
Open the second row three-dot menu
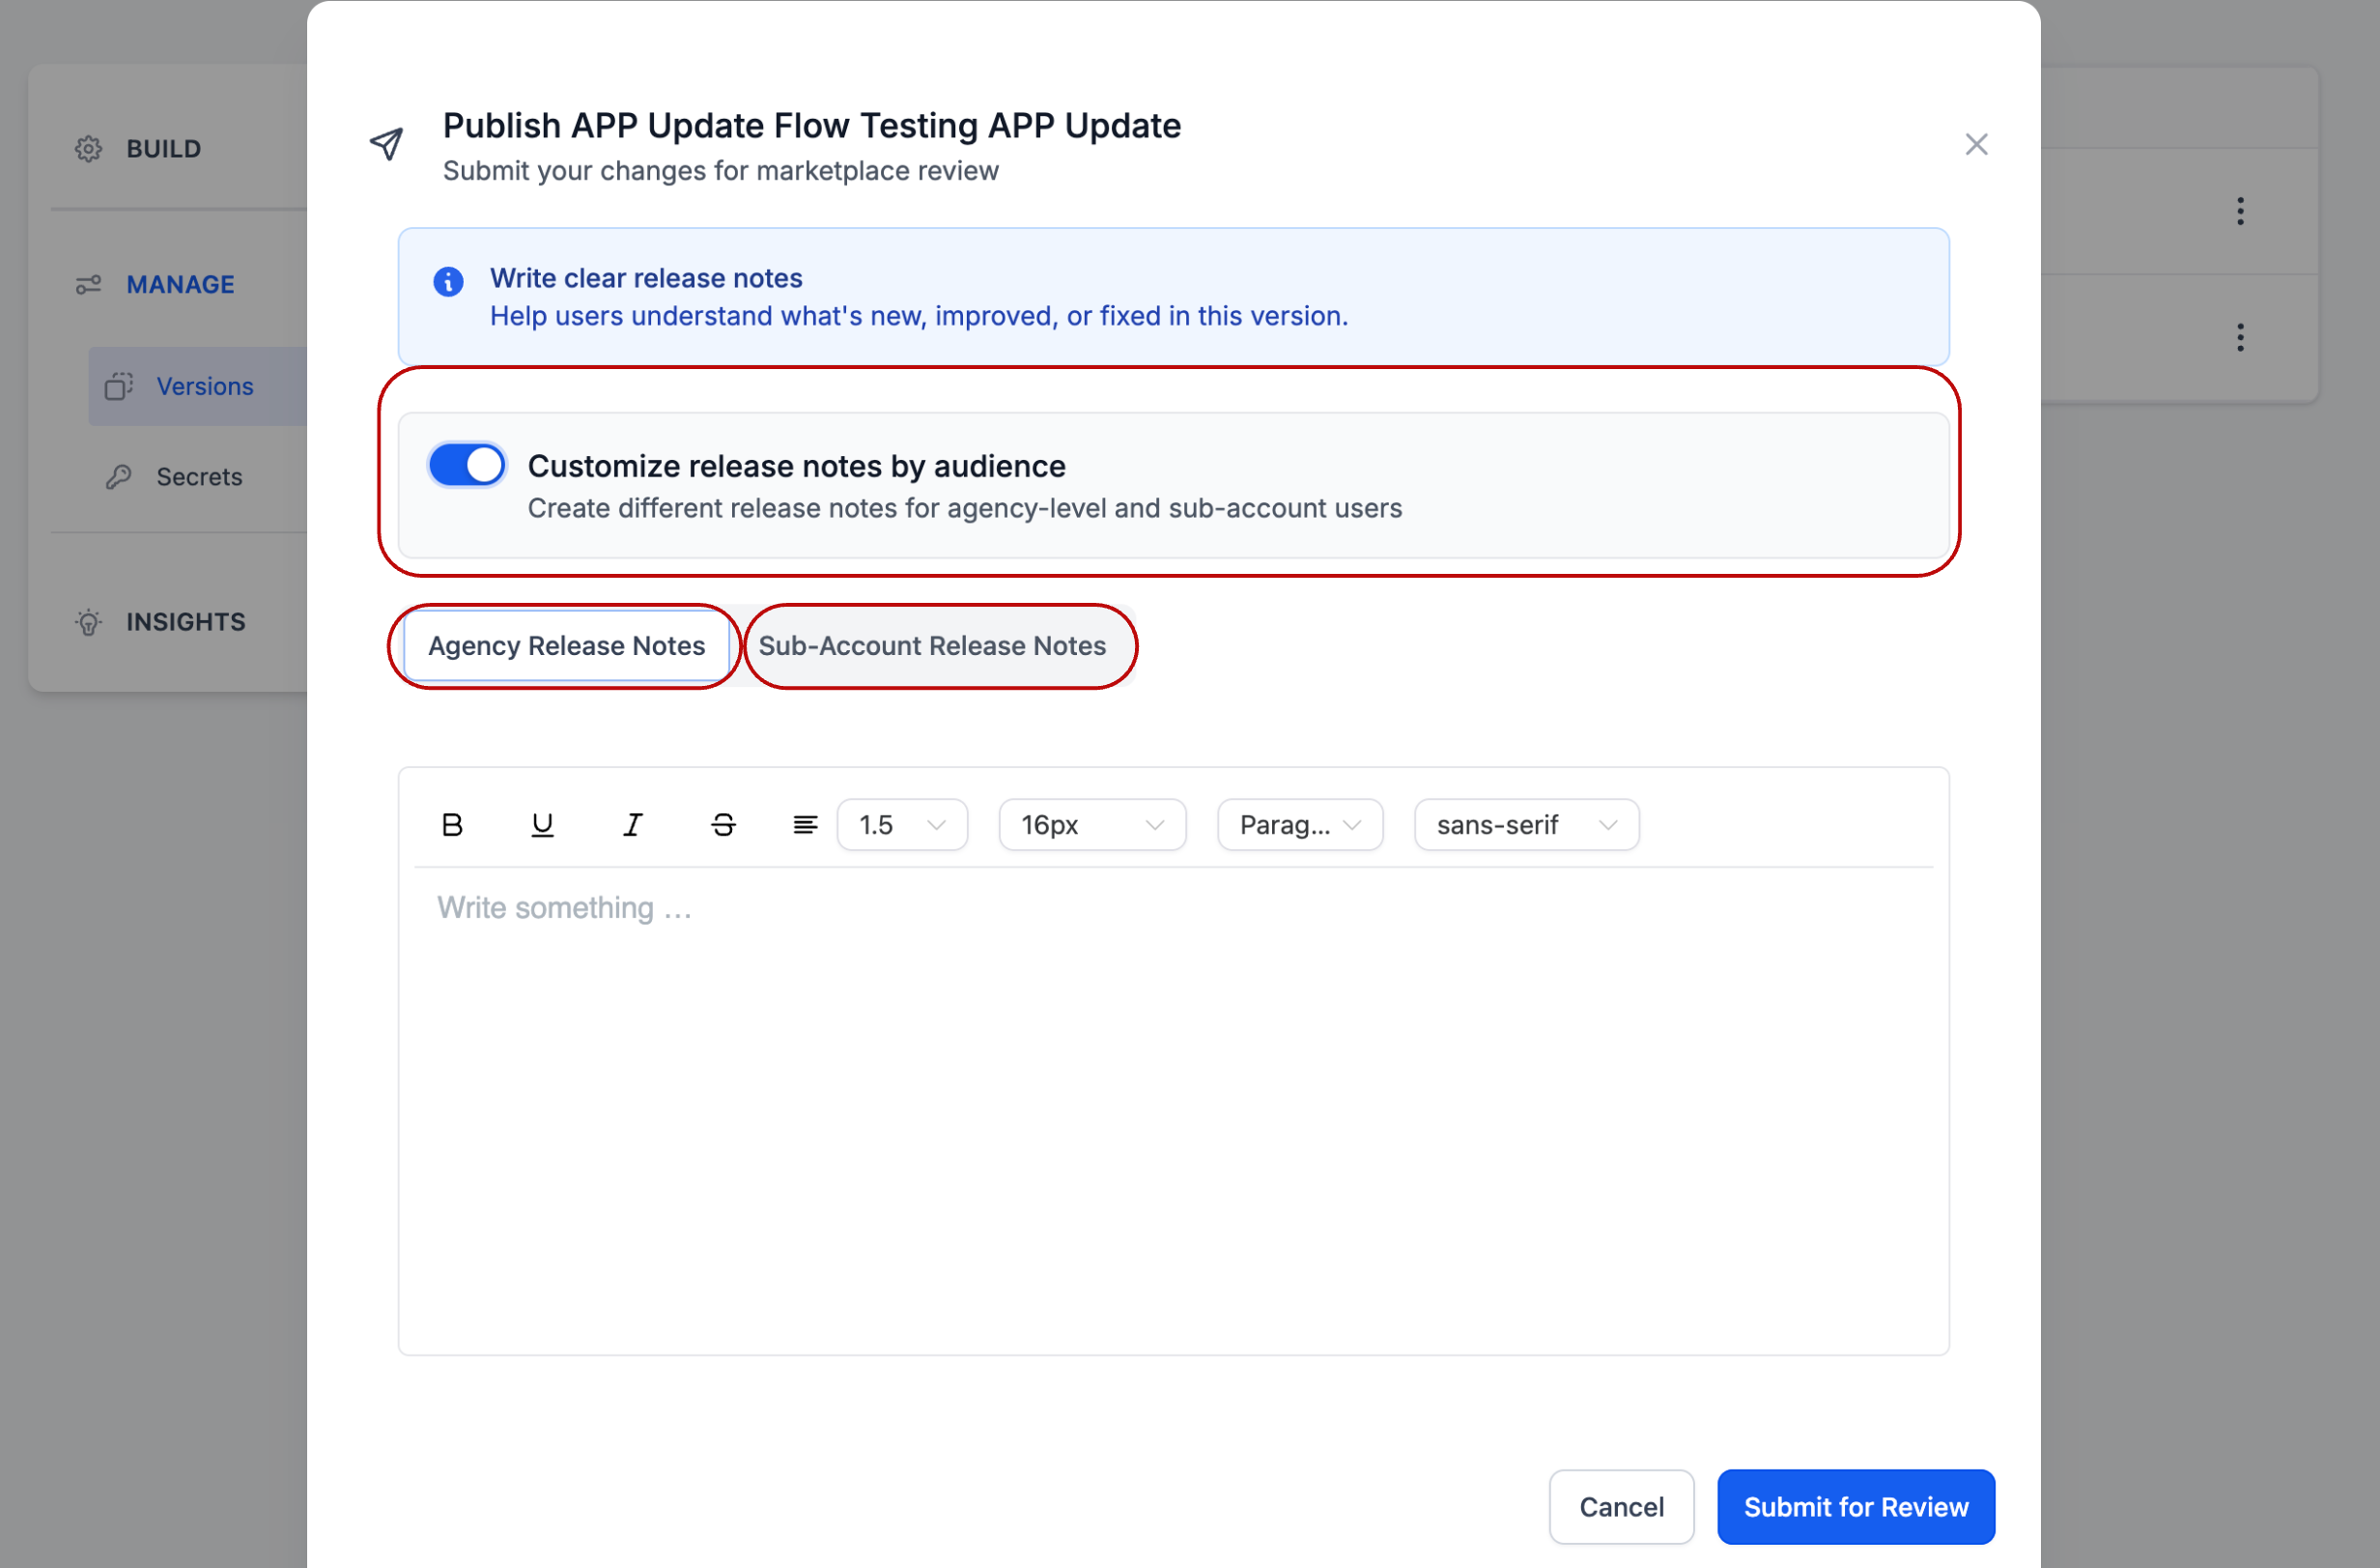tap(2240, 337)
